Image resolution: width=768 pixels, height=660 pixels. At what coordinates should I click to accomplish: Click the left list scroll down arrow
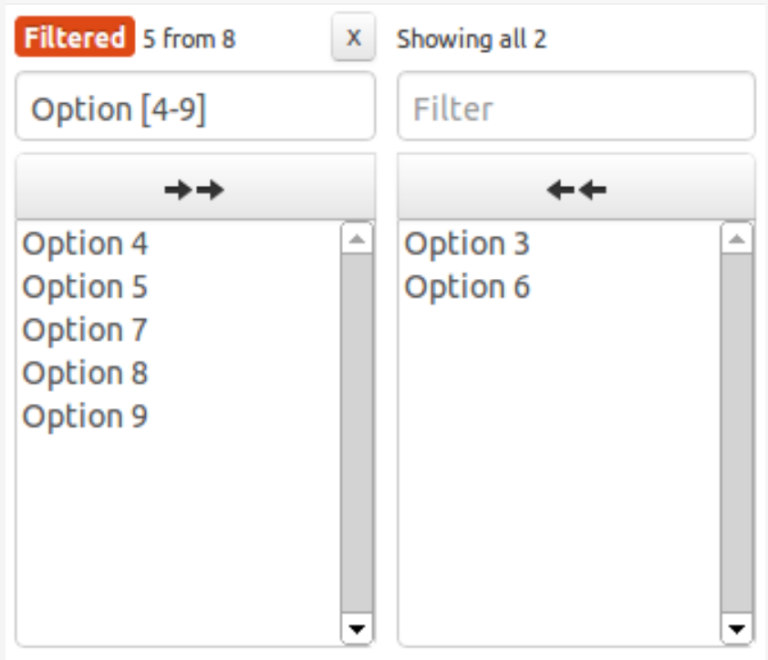pos(357,629)
